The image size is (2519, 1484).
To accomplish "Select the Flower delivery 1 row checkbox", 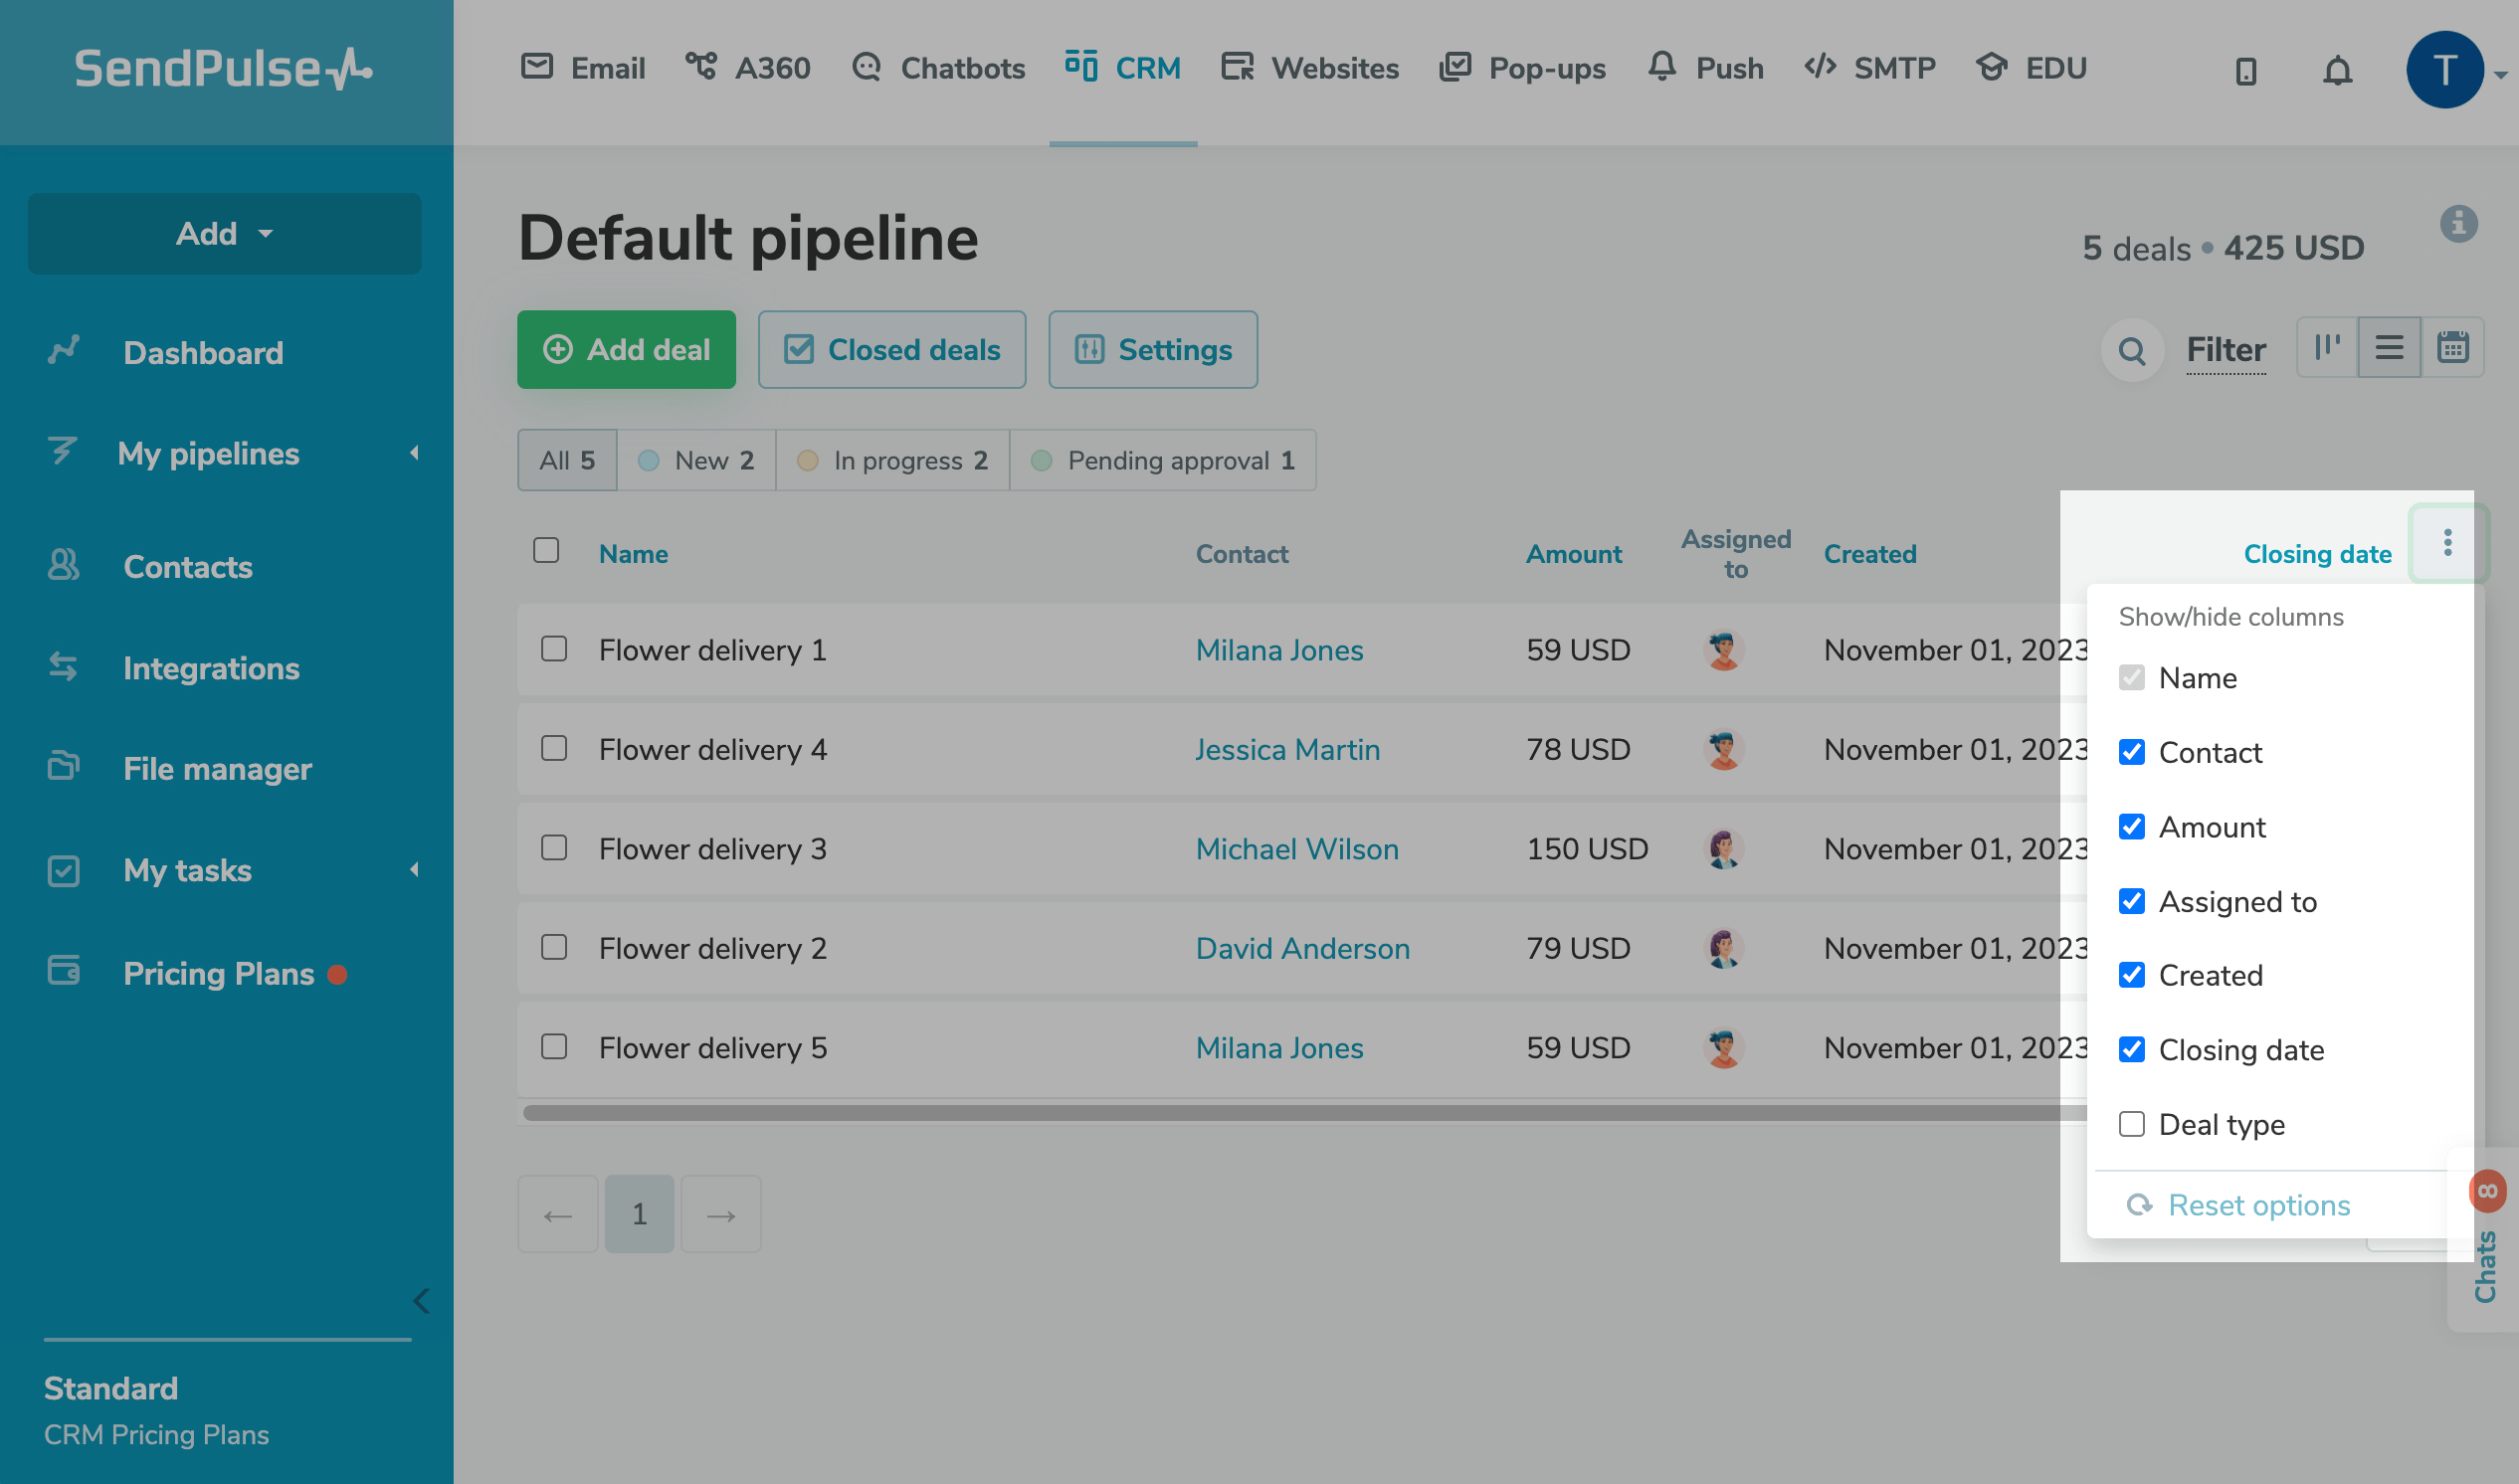I will click(x=554, y=649).
